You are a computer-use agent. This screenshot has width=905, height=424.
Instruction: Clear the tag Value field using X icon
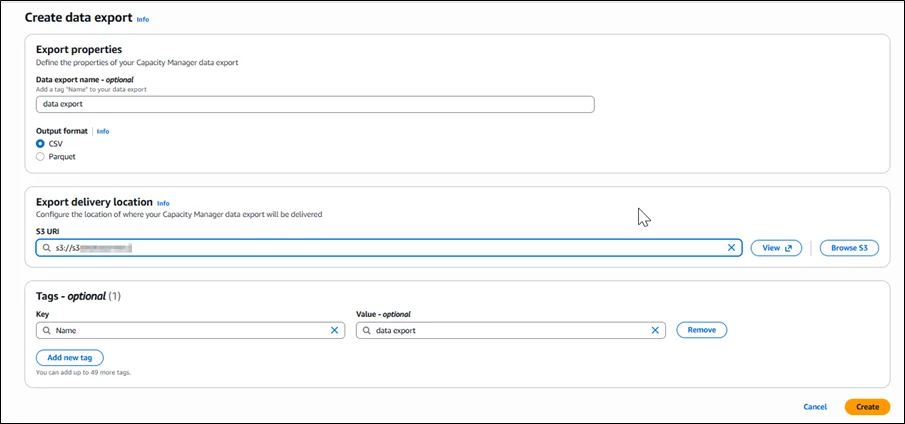click(x=655, y=330)
